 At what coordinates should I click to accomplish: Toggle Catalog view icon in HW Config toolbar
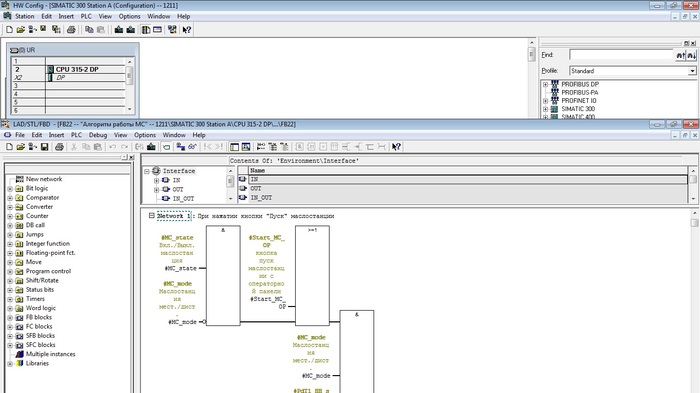point(146,30)
